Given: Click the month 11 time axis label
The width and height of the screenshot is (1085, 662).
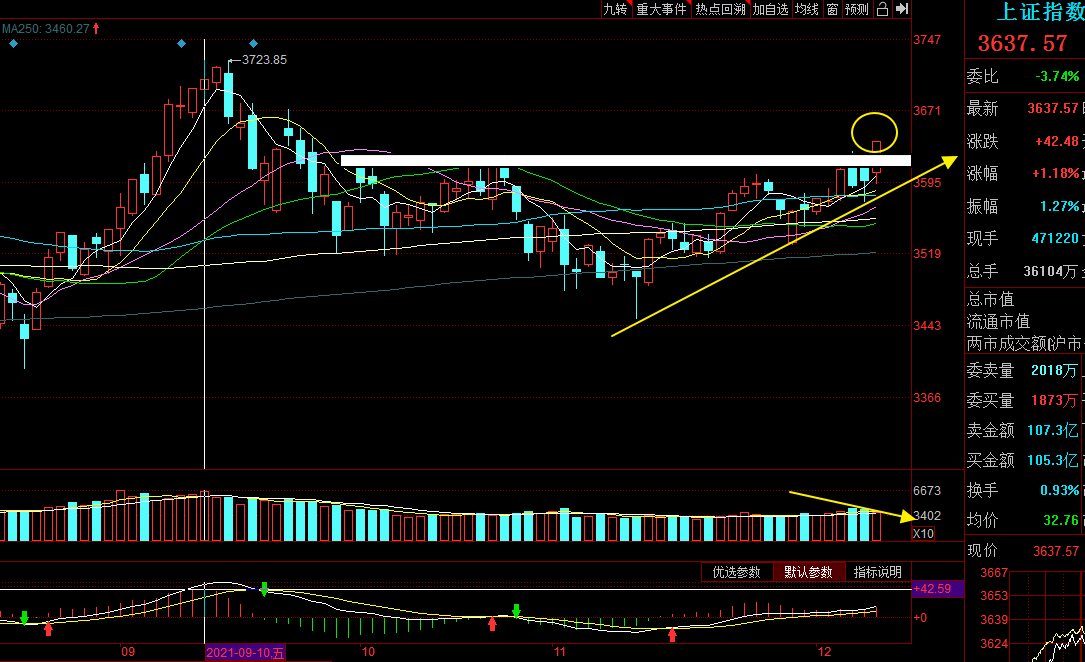Looking at the screenshot, I should click(559, 652).
